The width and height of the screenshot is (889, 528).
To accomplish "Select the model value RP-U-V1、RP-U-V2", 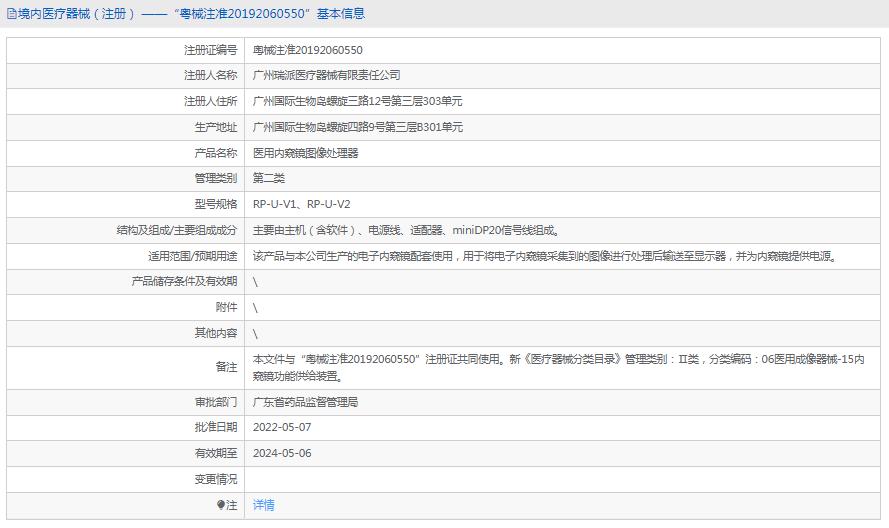I will [302, 204].
